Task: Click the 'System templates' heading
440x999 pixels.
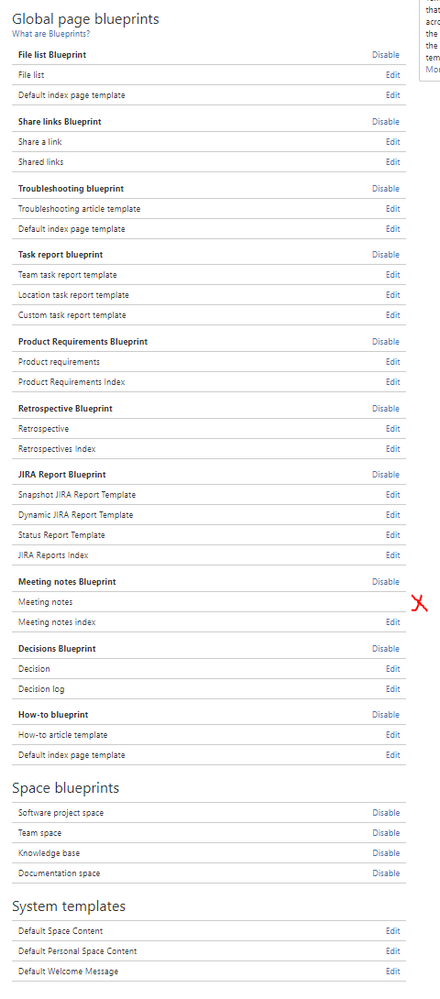Action: 69,906
